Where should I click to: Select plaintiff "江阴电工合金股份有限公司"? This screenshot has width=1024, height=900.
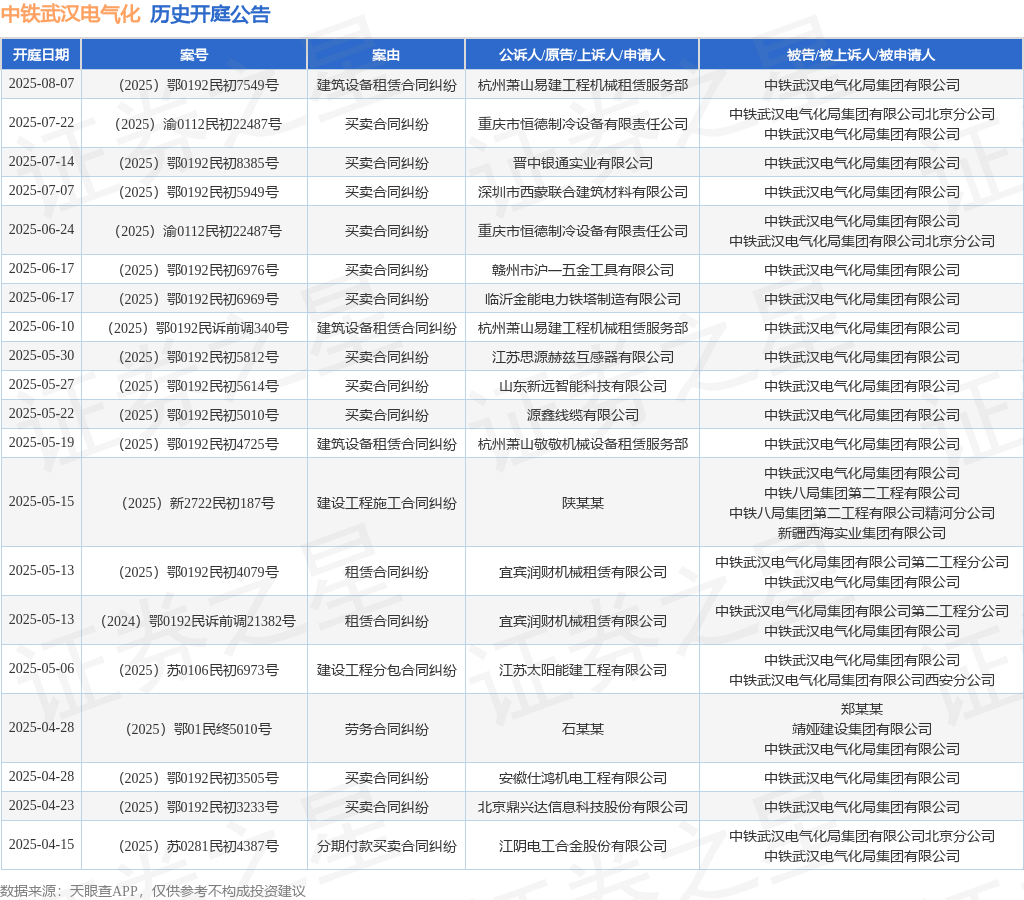[583, 846]
